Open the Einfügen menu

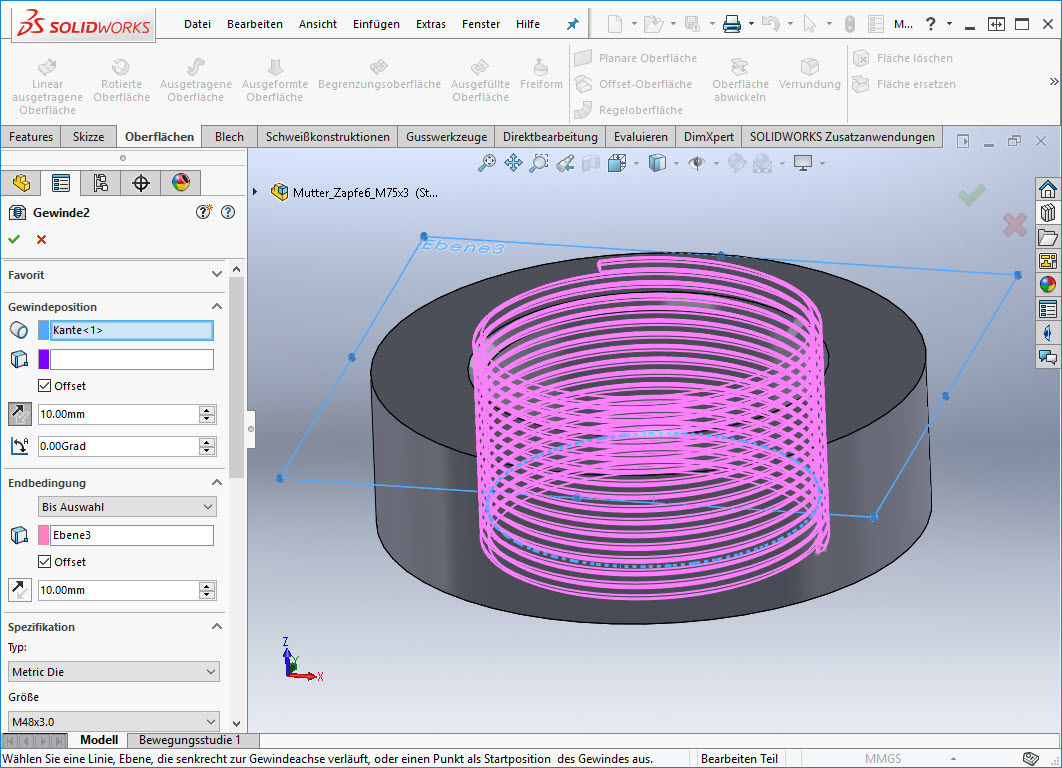376,24
